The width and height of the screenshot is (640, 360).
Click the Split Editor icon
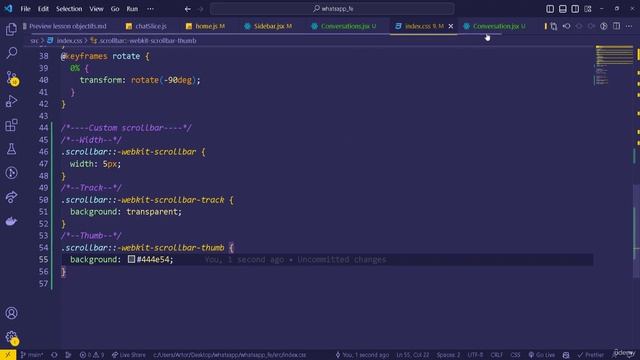click(x=616, y=26)
